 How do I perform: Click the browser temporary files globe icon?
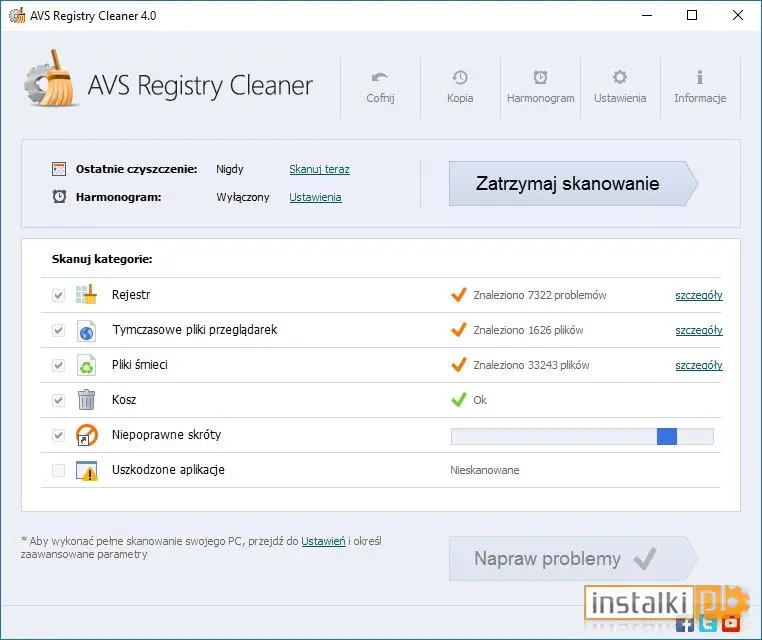tap(87, 330)
